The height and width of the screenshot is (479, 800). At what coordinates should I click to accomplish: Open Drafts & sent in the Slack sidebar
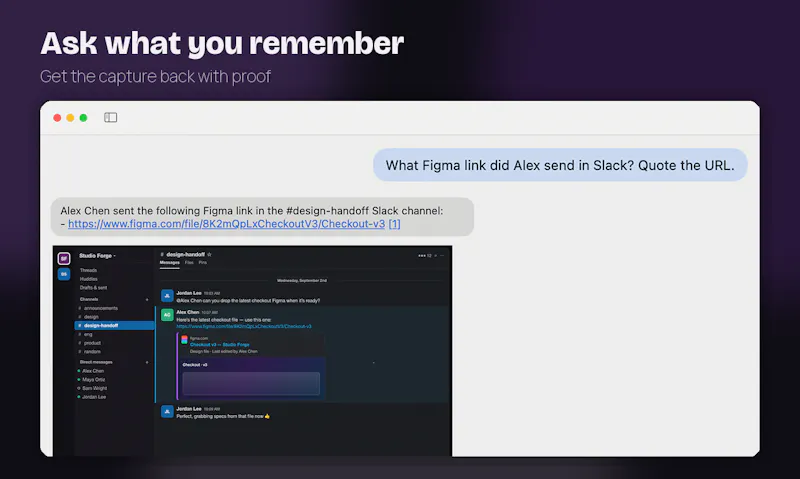[93, 288]
